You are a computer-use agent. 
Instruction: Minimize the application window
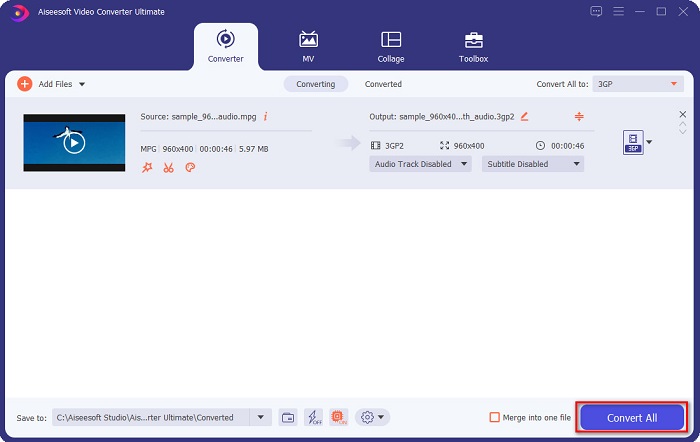(640, 11)
